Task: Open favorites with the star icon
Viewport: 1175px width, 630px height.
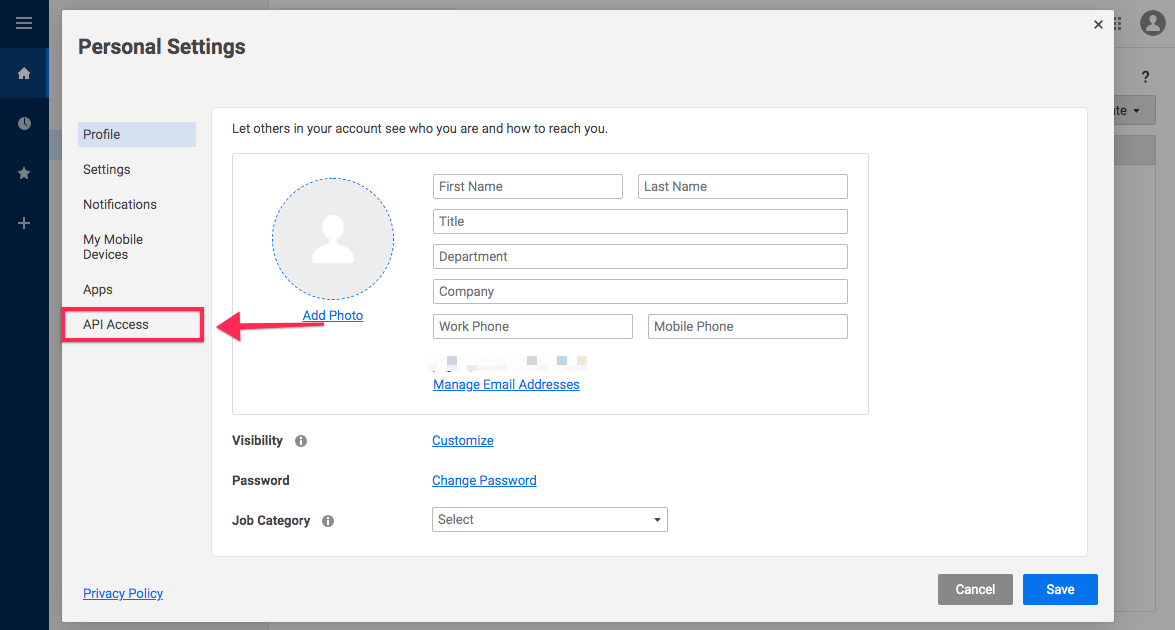Action: pos(24,173)
